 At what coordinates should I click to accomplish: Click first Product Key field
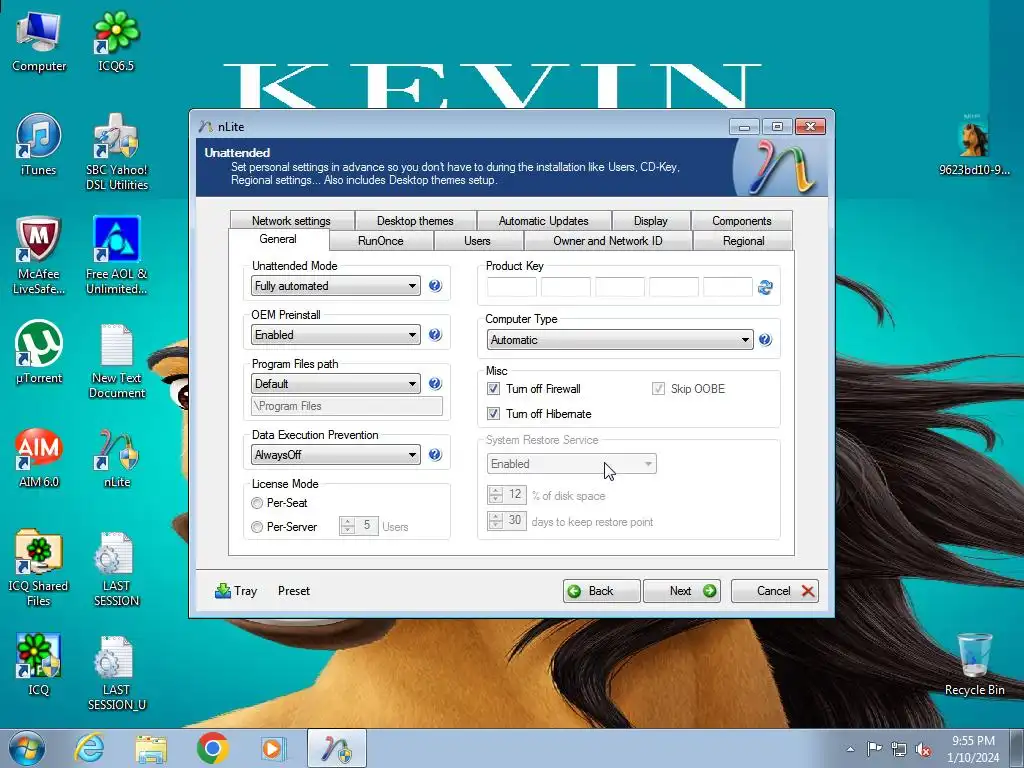point(512,287)
